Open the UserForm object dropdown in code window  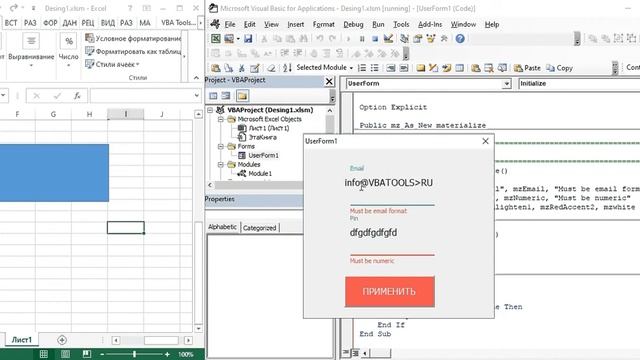507,84
